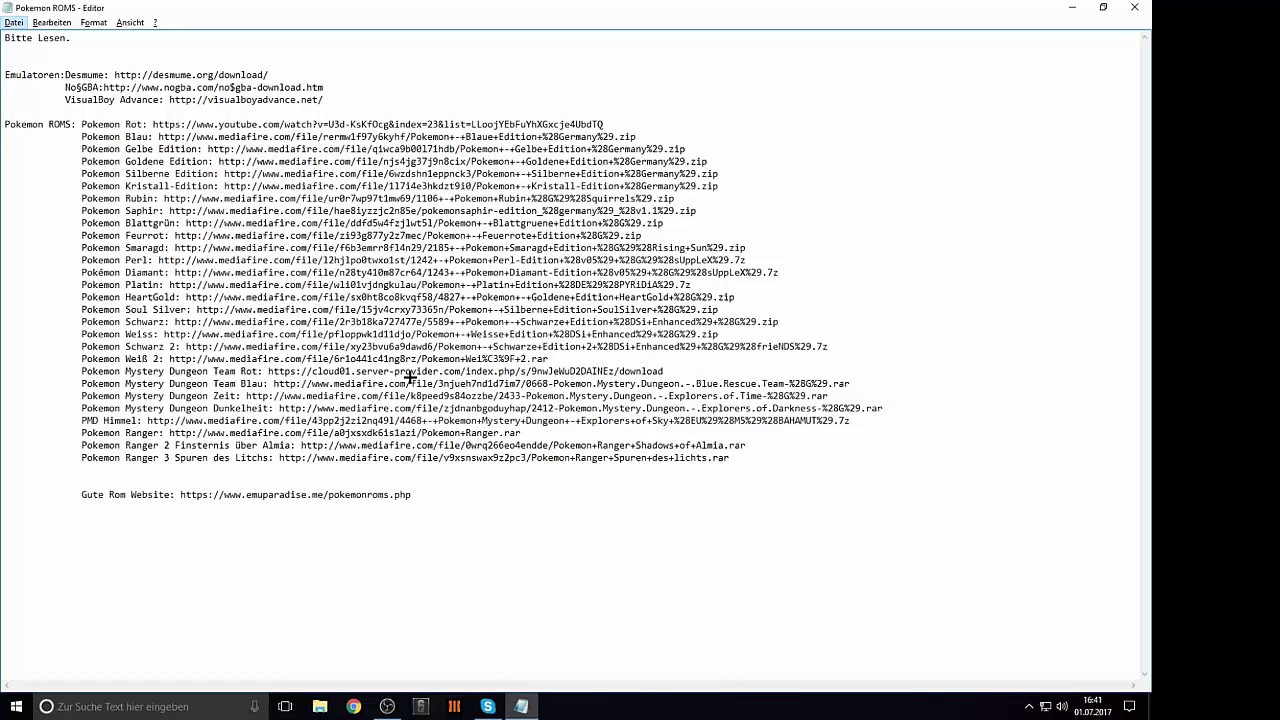1280x720 pixels.
Task: Open the Ansicht menu
Action: click(x=130, y=22)
